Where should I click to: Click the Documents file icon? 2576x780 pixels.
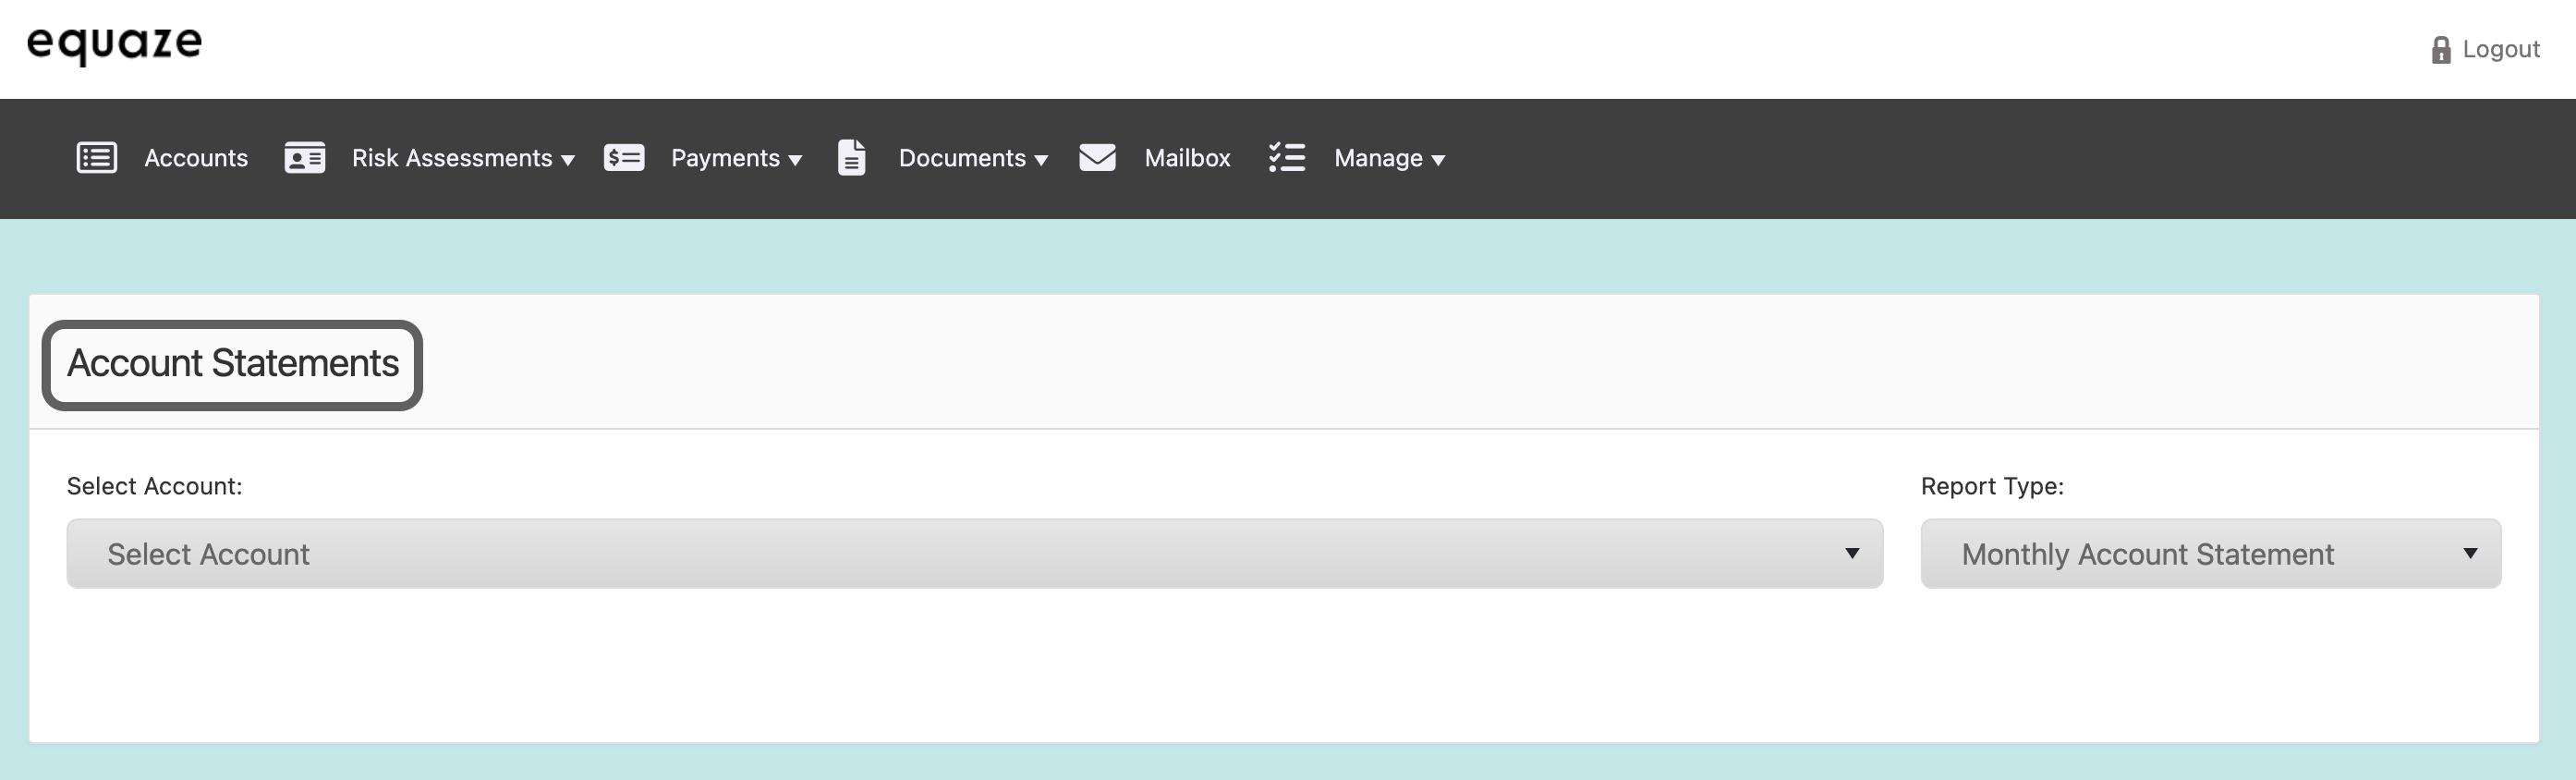coord(851,158)
